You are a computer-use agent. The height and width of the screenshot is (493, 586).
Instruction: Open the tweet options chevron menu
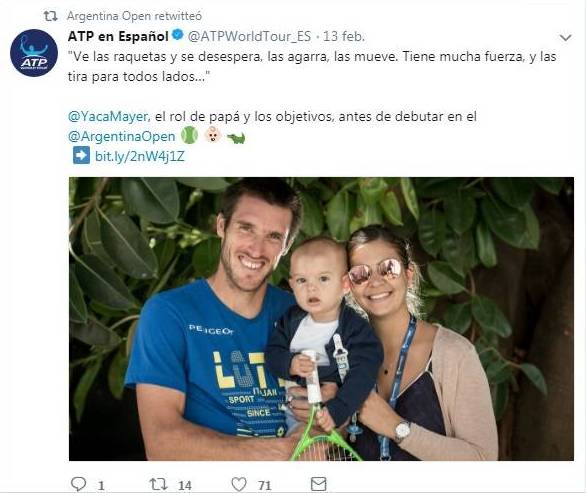(x=565, y=37)
